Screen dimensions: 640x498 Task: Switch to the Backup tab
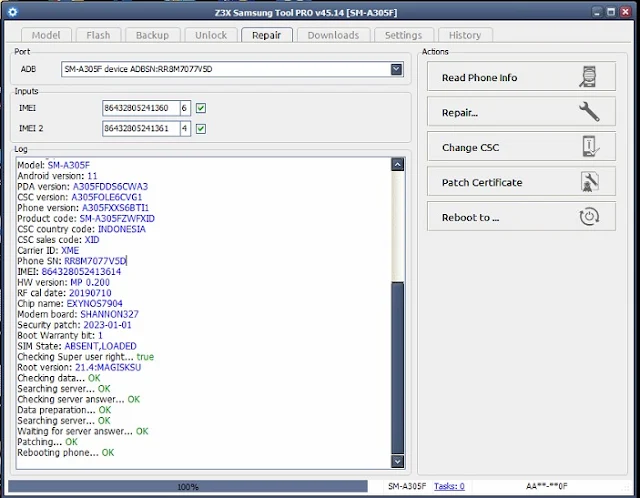coord(152,35)
